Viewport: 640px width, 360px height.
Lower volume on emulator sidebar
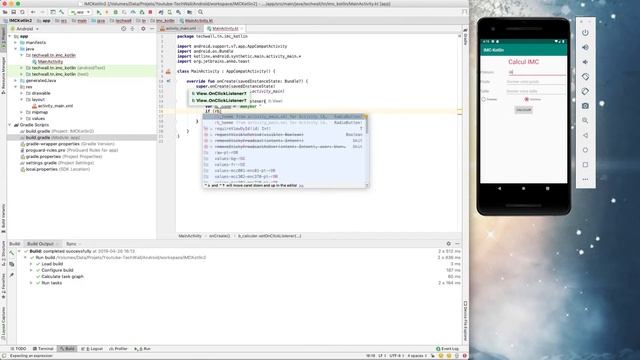pyautogui.click(x=585, y=62)
